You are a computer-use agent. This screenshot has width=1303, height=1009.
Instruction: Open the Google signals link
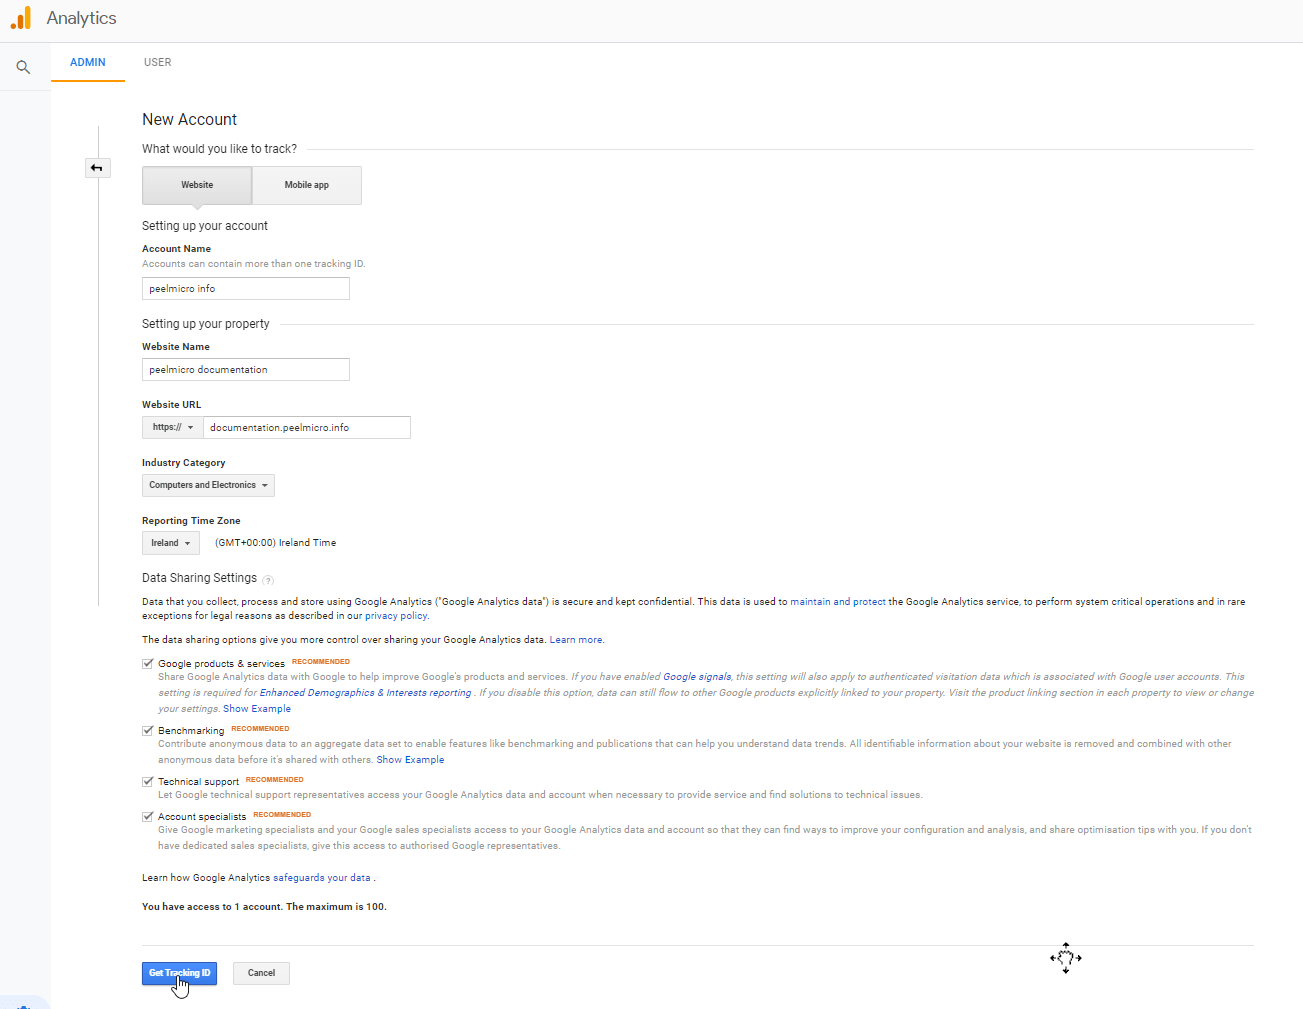click(697, 677)
